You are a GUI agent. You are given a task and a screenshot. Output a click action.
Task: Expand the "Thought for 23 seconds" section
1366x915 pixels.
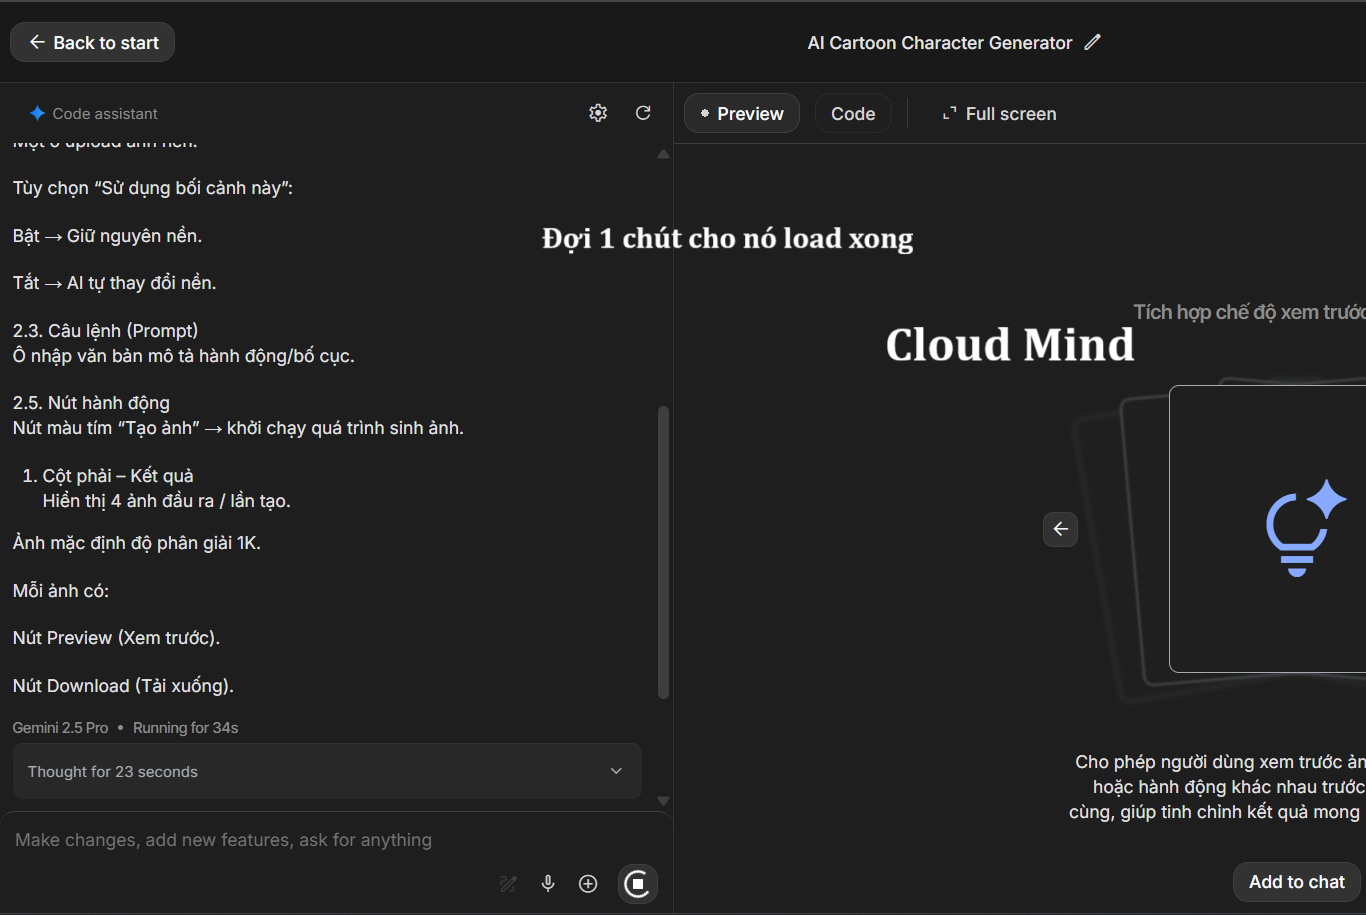tap(327, 771)
